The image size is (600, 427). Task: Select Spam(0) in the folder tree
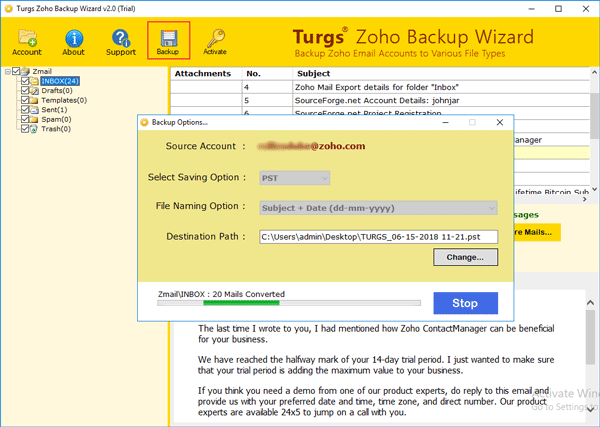(x=56, y=119)
